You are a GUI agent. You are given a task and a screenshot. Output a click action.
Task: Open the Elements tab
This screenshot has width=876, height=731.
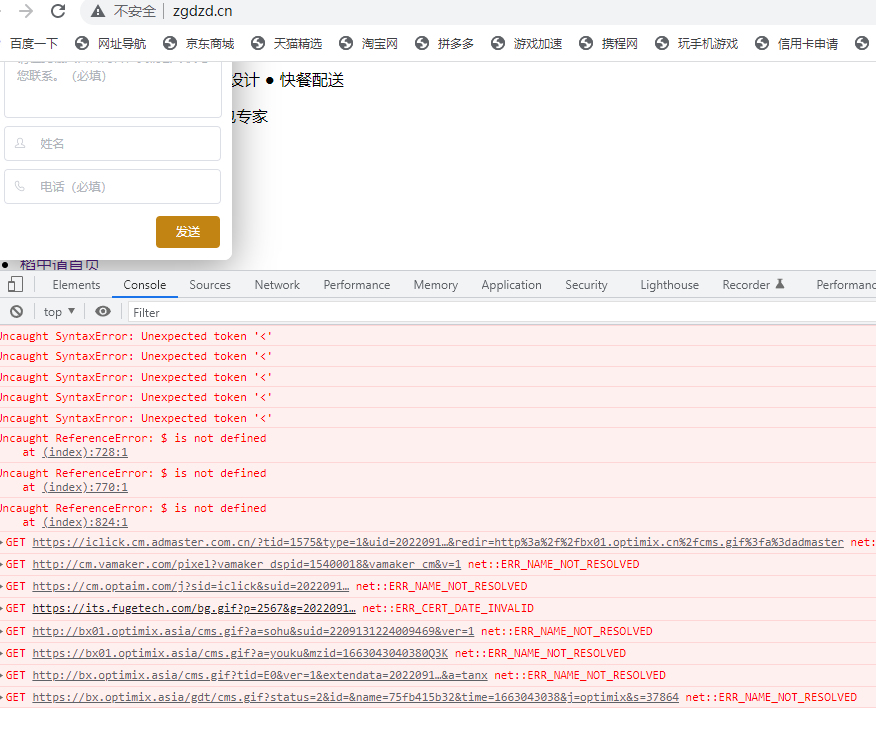[77, 285]
